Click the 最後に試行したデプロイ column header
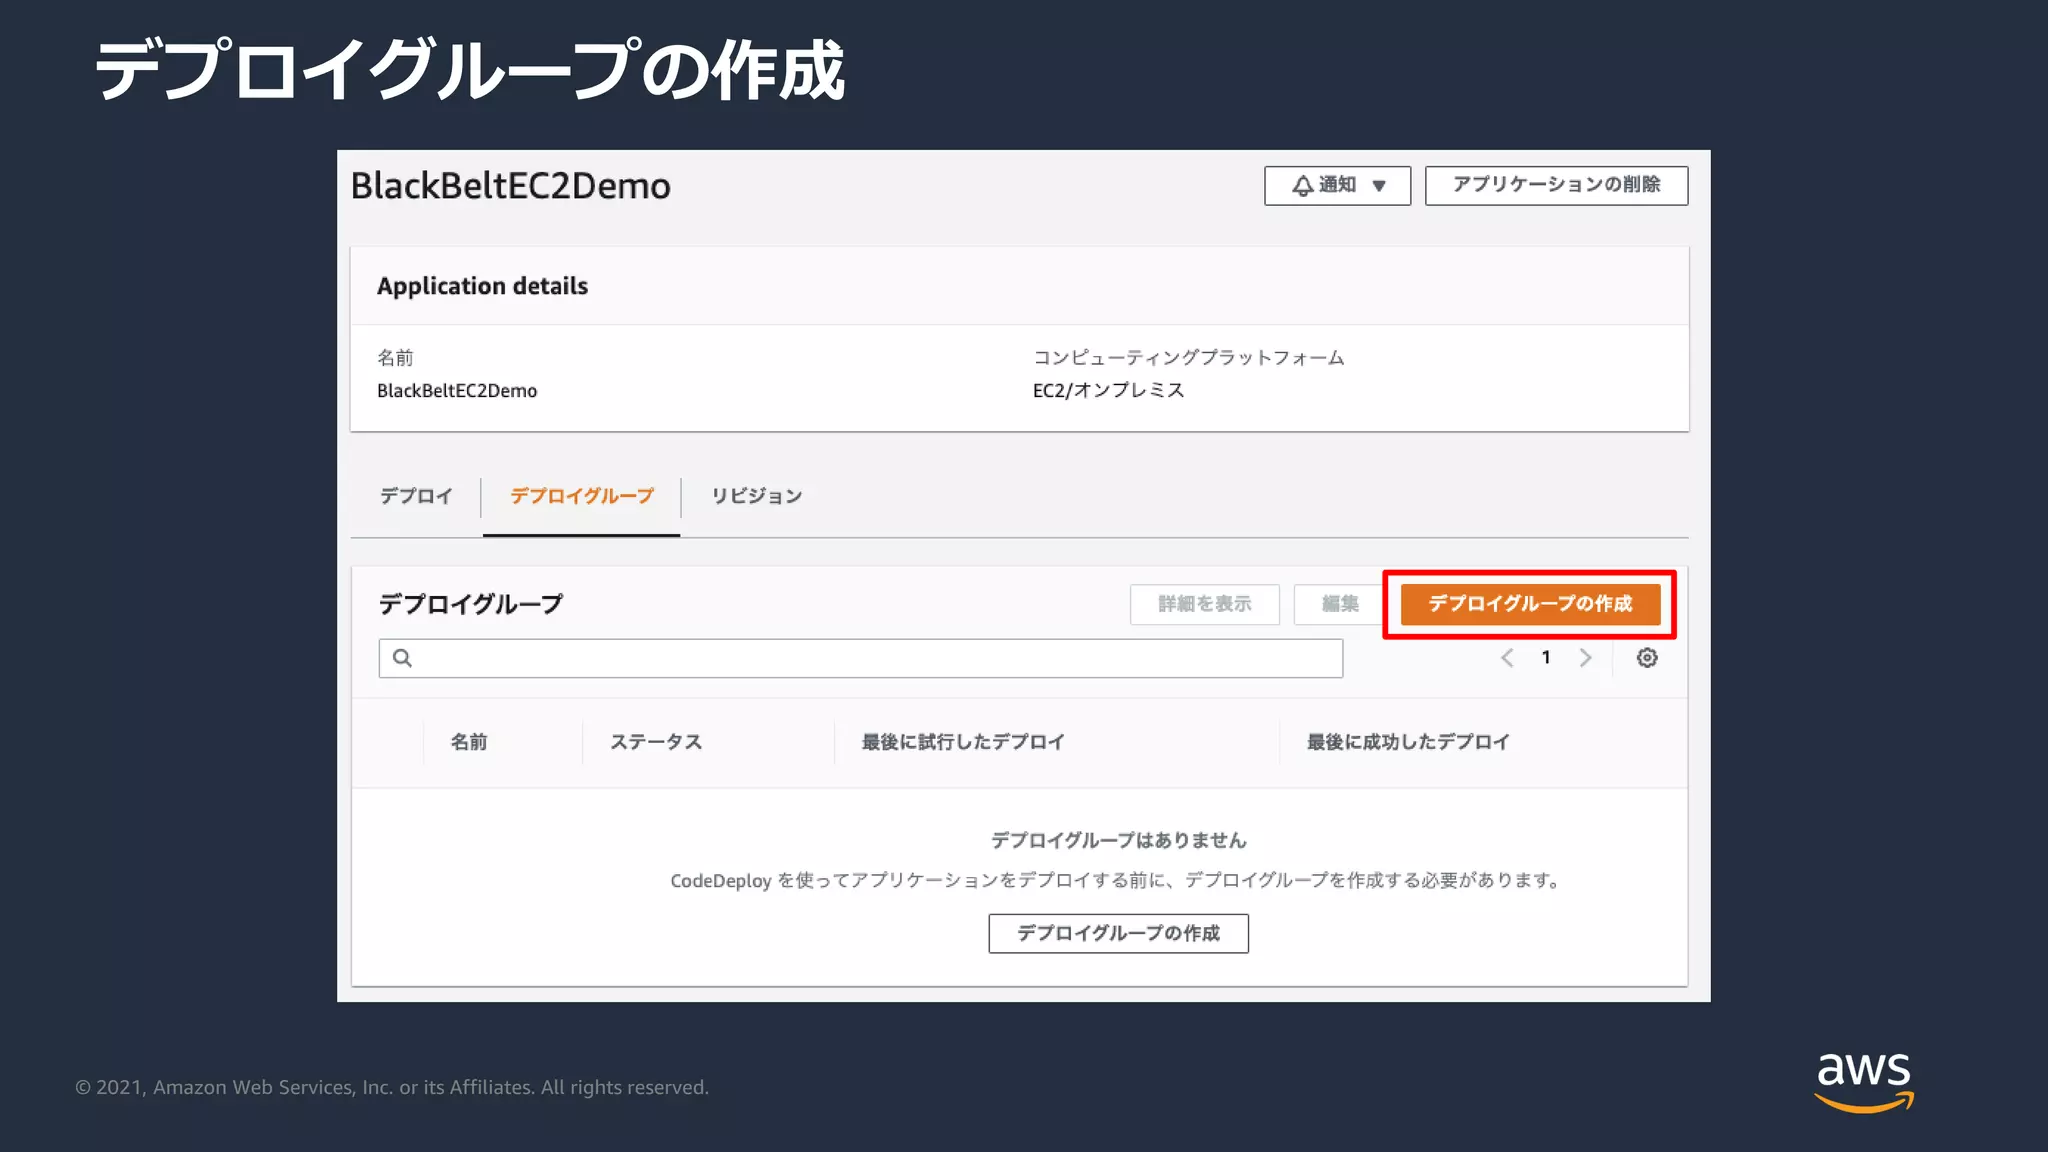The height and width of the screenshot is (1152, 2048). (x=963, y=742)
